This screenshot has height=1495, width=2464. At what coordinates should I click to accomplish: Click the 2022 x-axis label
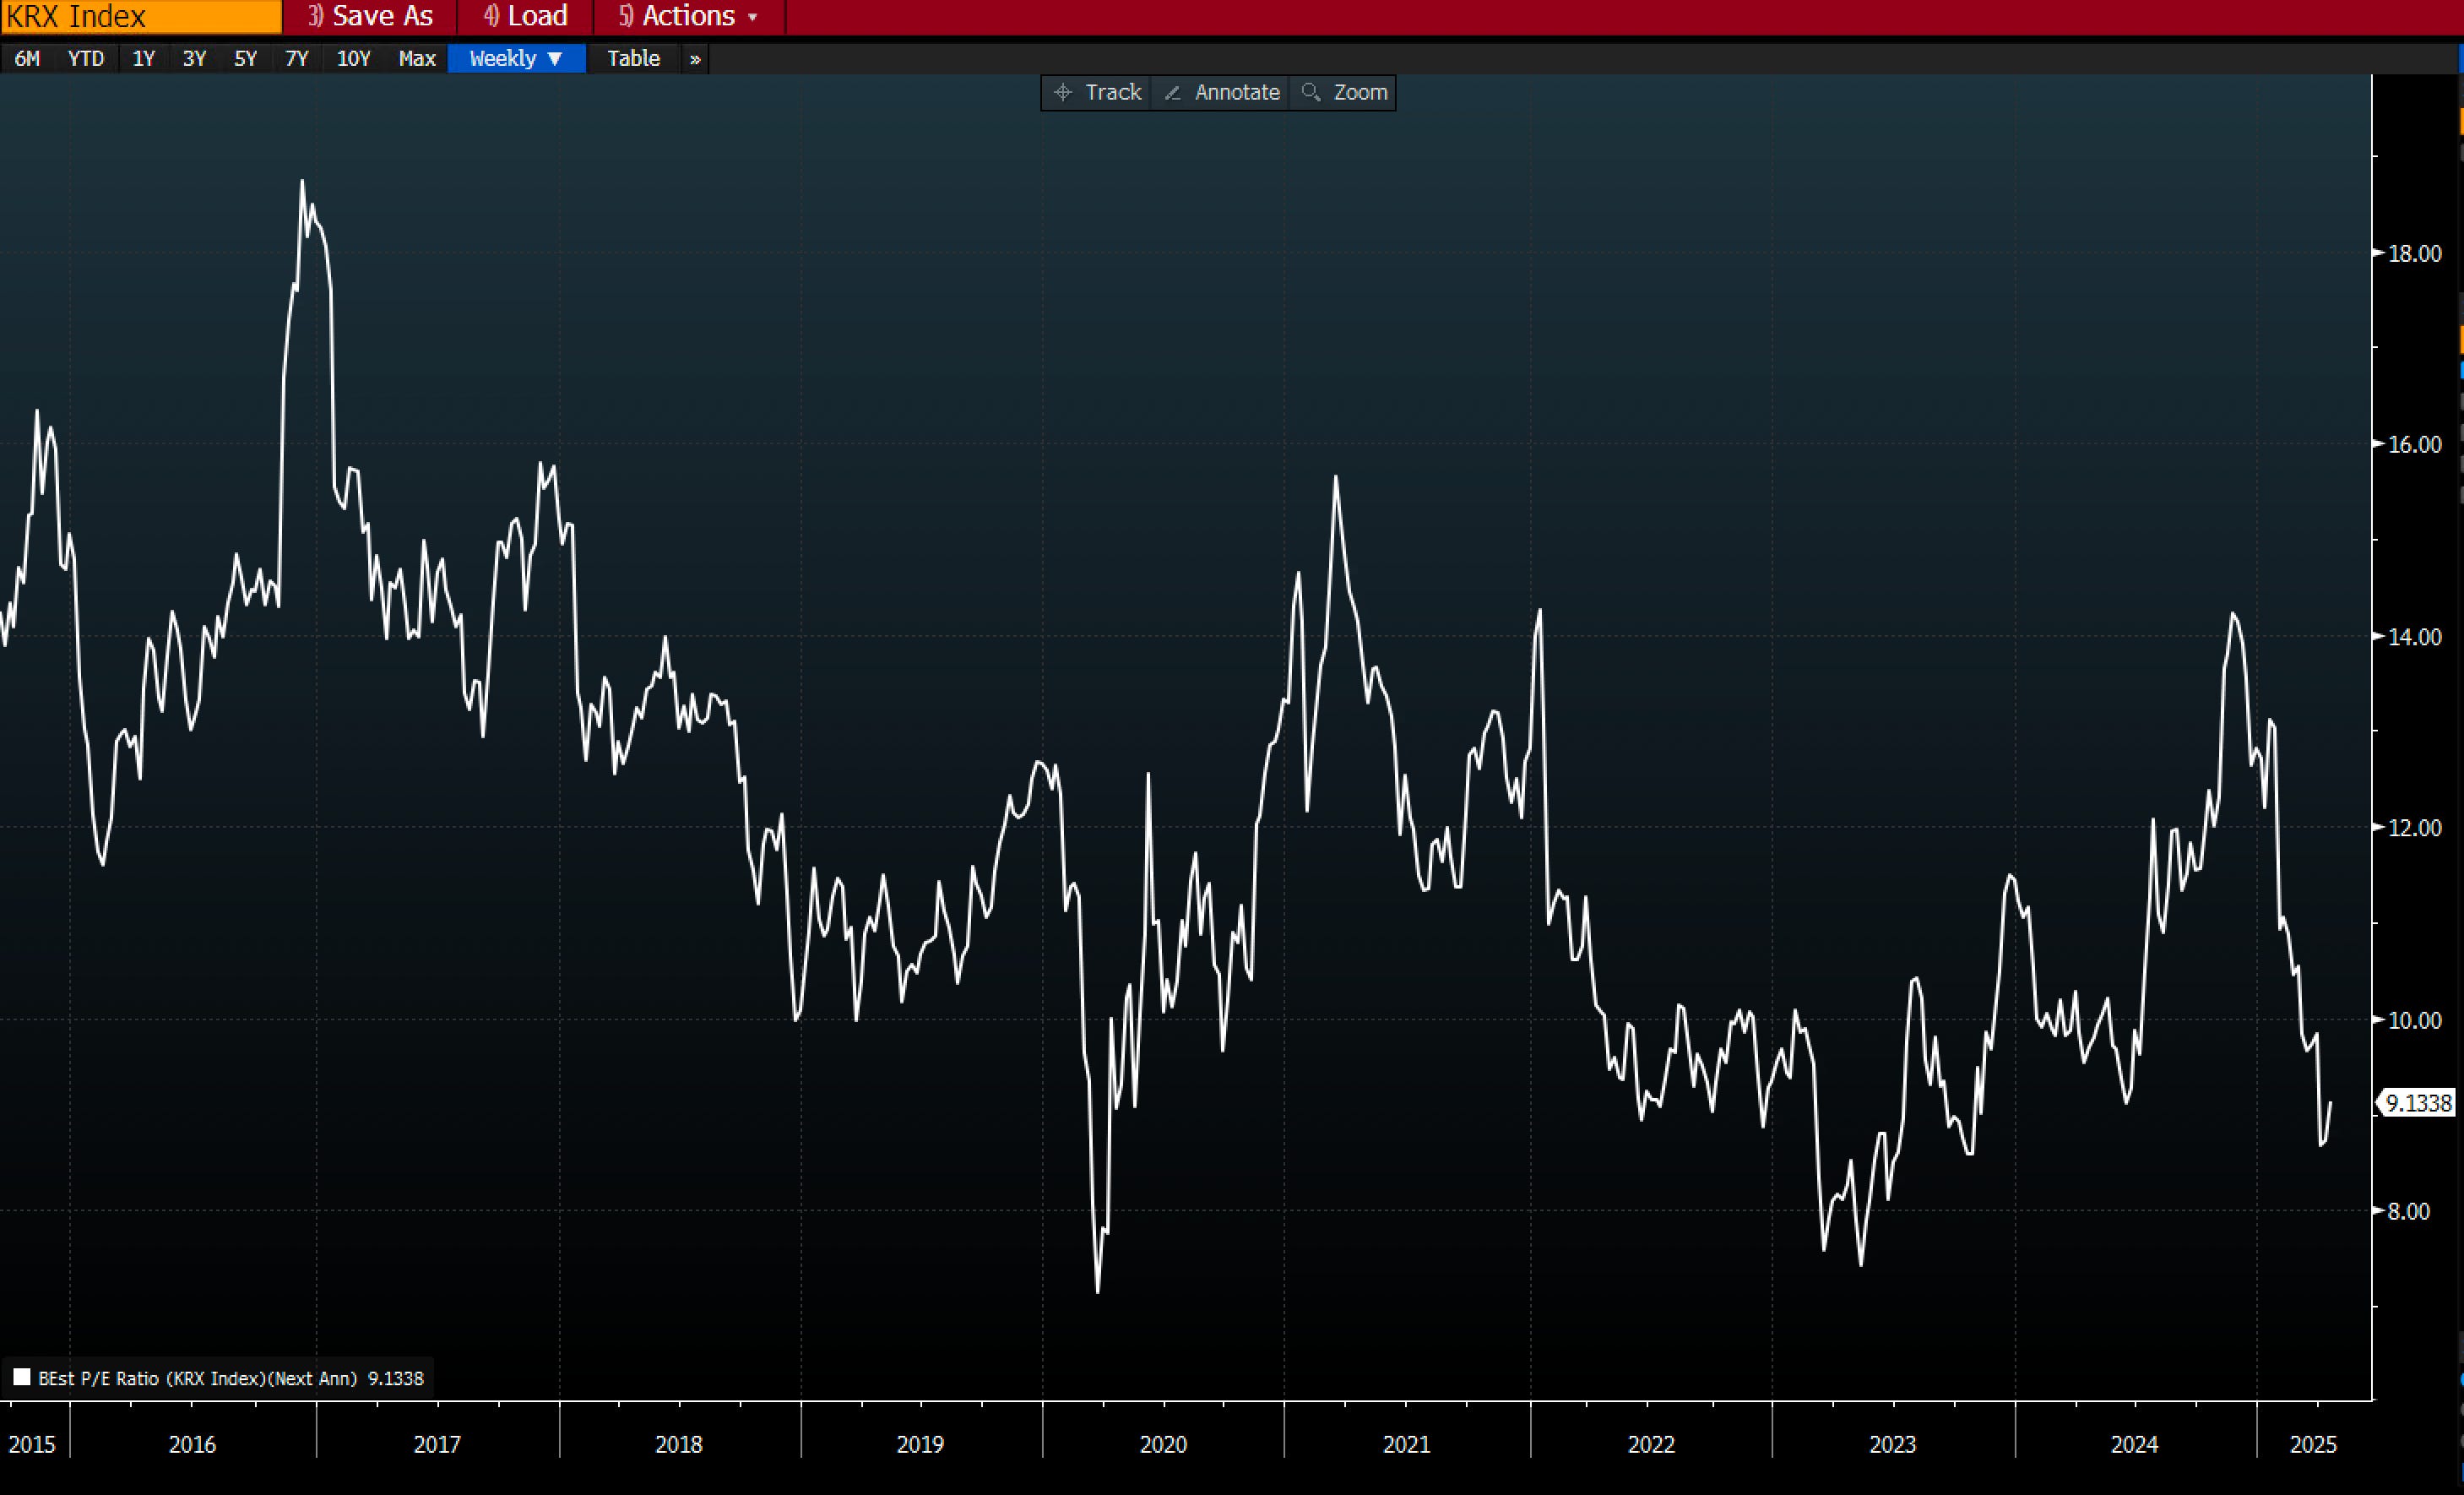tap(1651, 1445)
